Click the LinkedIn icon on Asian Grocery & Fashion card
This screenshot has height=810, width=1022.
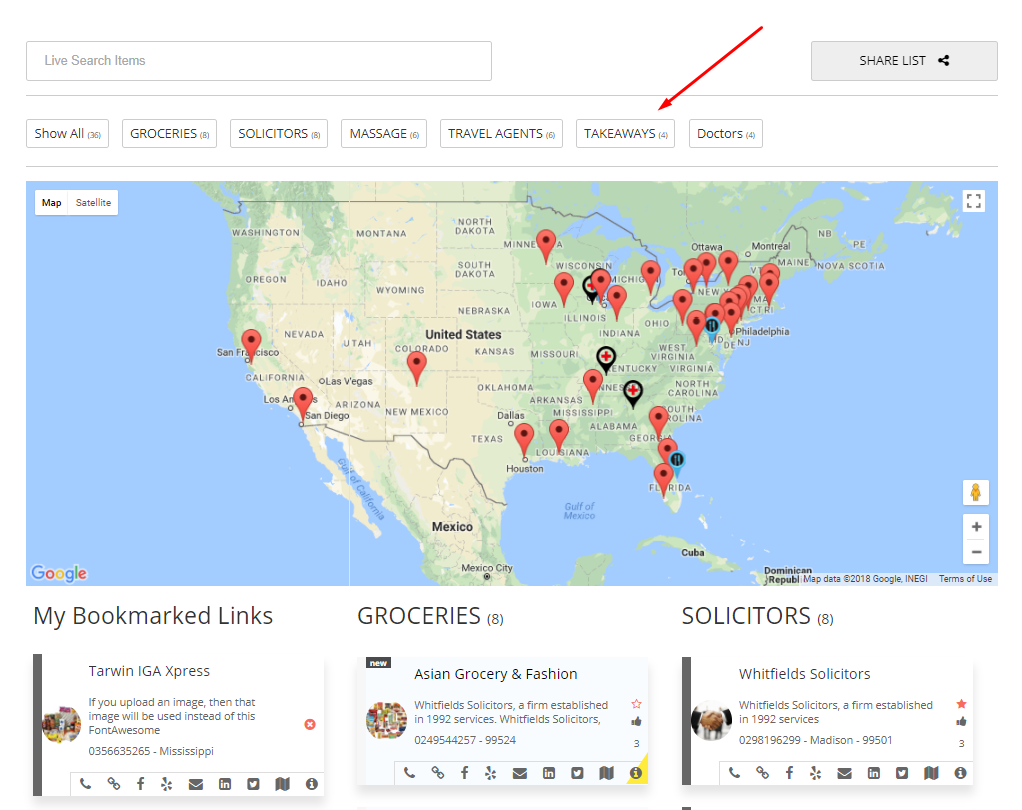(x=549, y=773)
